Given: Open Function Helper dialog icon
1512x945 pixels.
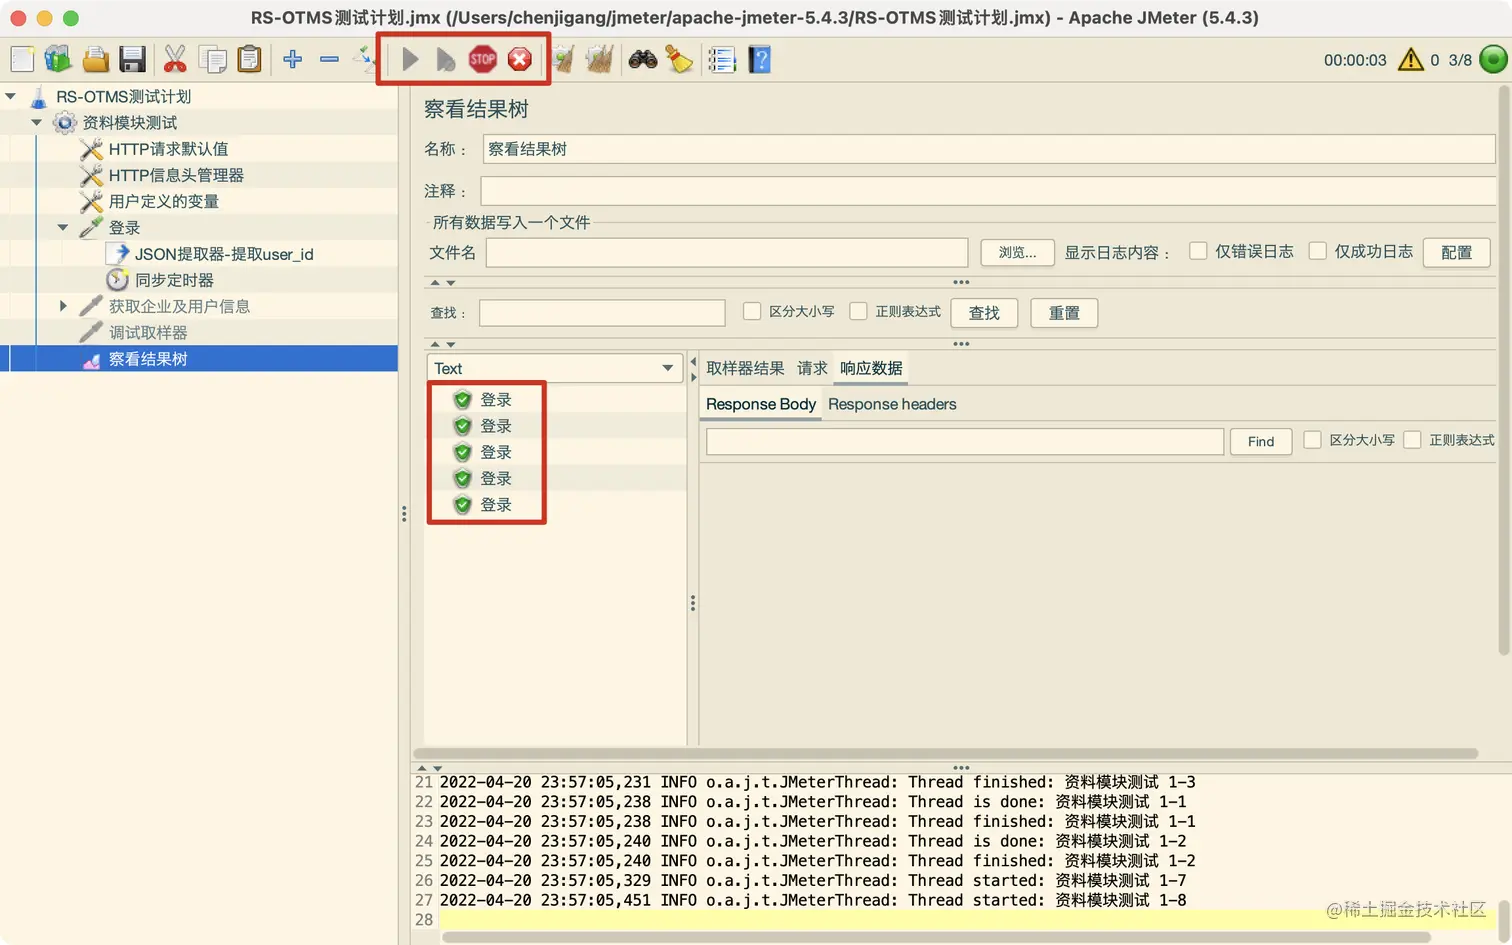Looking at the screenshot, I should pyautogui.click(x=721, y=60).
